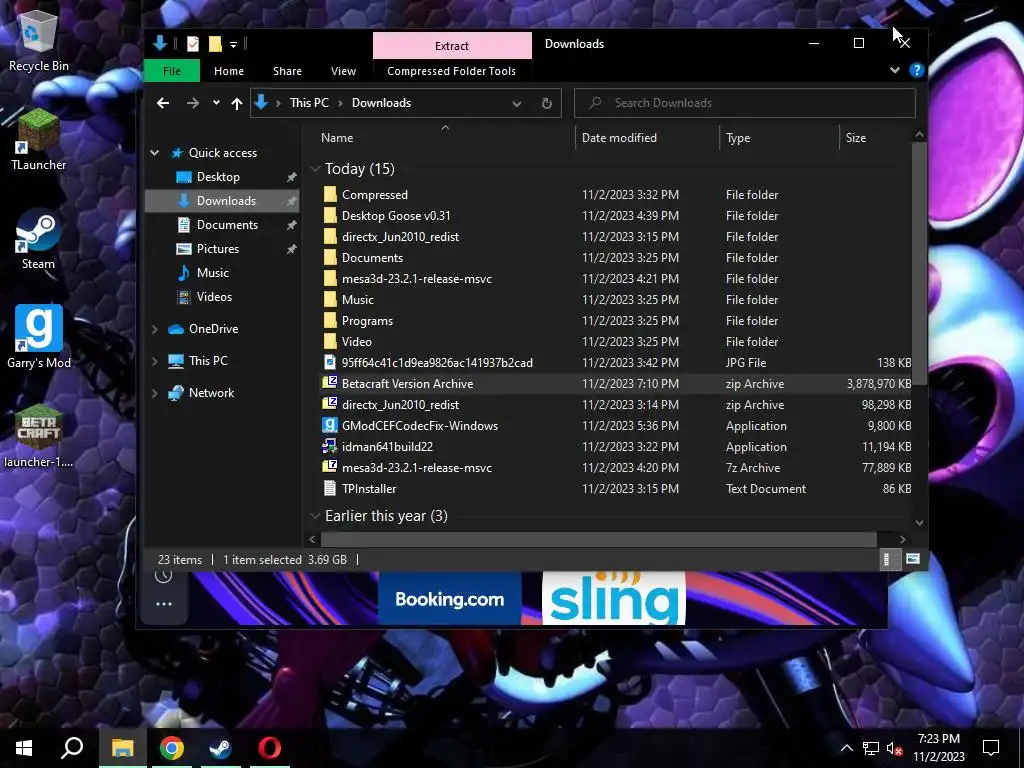Select the Betacraft launcher desktop icon
The width and height of the screenshot is (1024, 768).
point(39,436)
